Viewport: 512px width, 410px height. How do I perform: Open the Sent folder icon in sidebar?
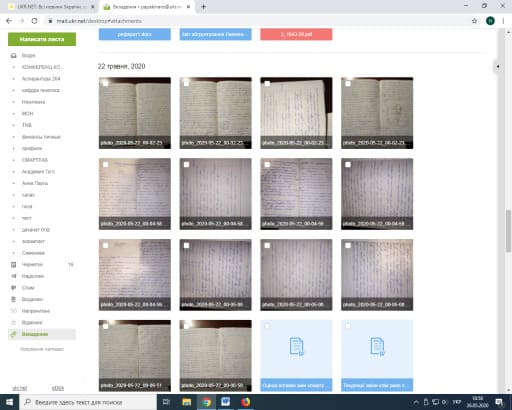coord(14,276)
